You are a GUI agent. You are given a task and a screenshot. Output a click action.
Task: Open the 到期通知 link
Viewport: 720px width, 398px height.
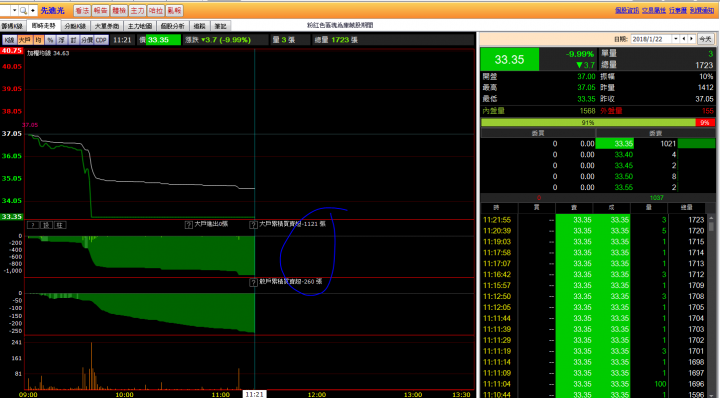tap(702, 10)
